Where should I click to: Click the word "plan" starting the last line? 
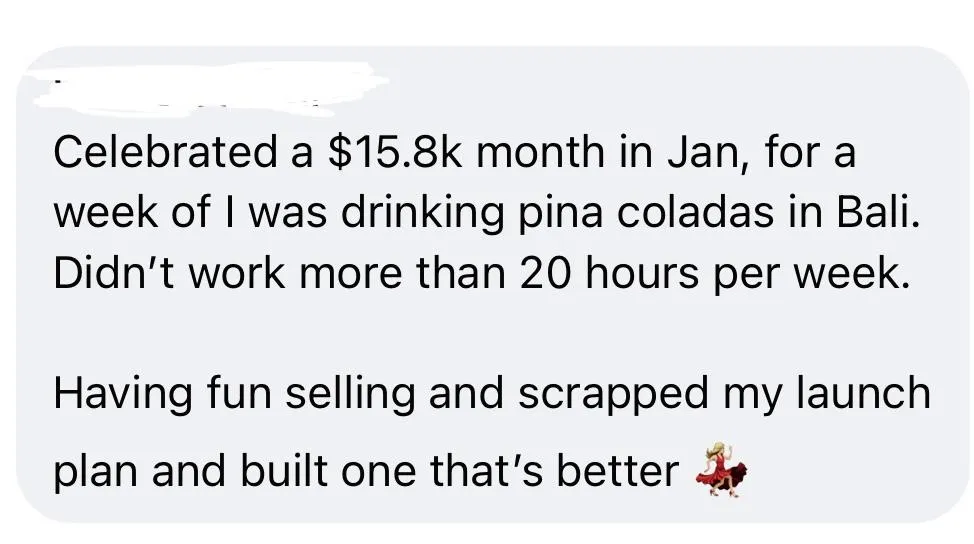[x=95, y=473]
